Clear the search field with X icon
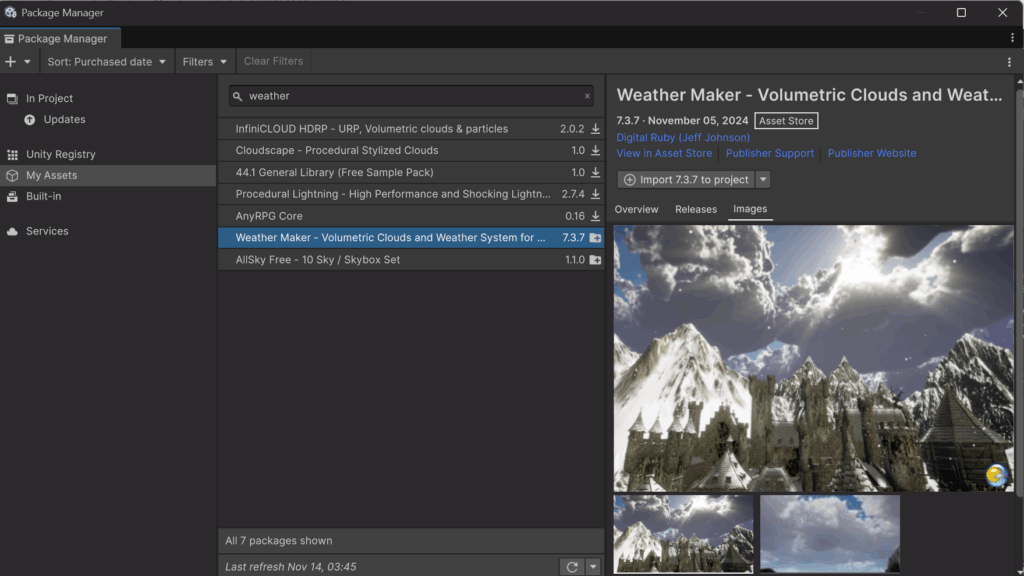 tap(587, 97)
